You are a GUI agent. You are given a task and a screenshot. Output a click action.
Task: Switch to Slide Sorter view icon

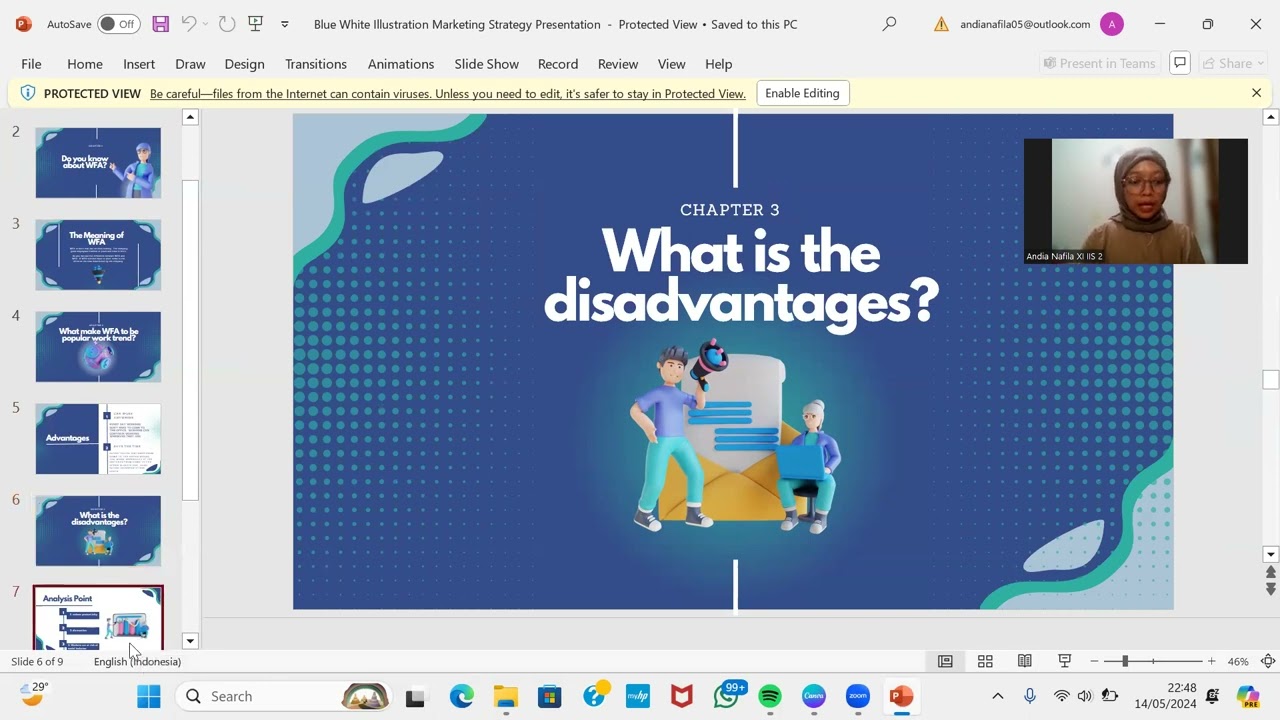(985, 661)
